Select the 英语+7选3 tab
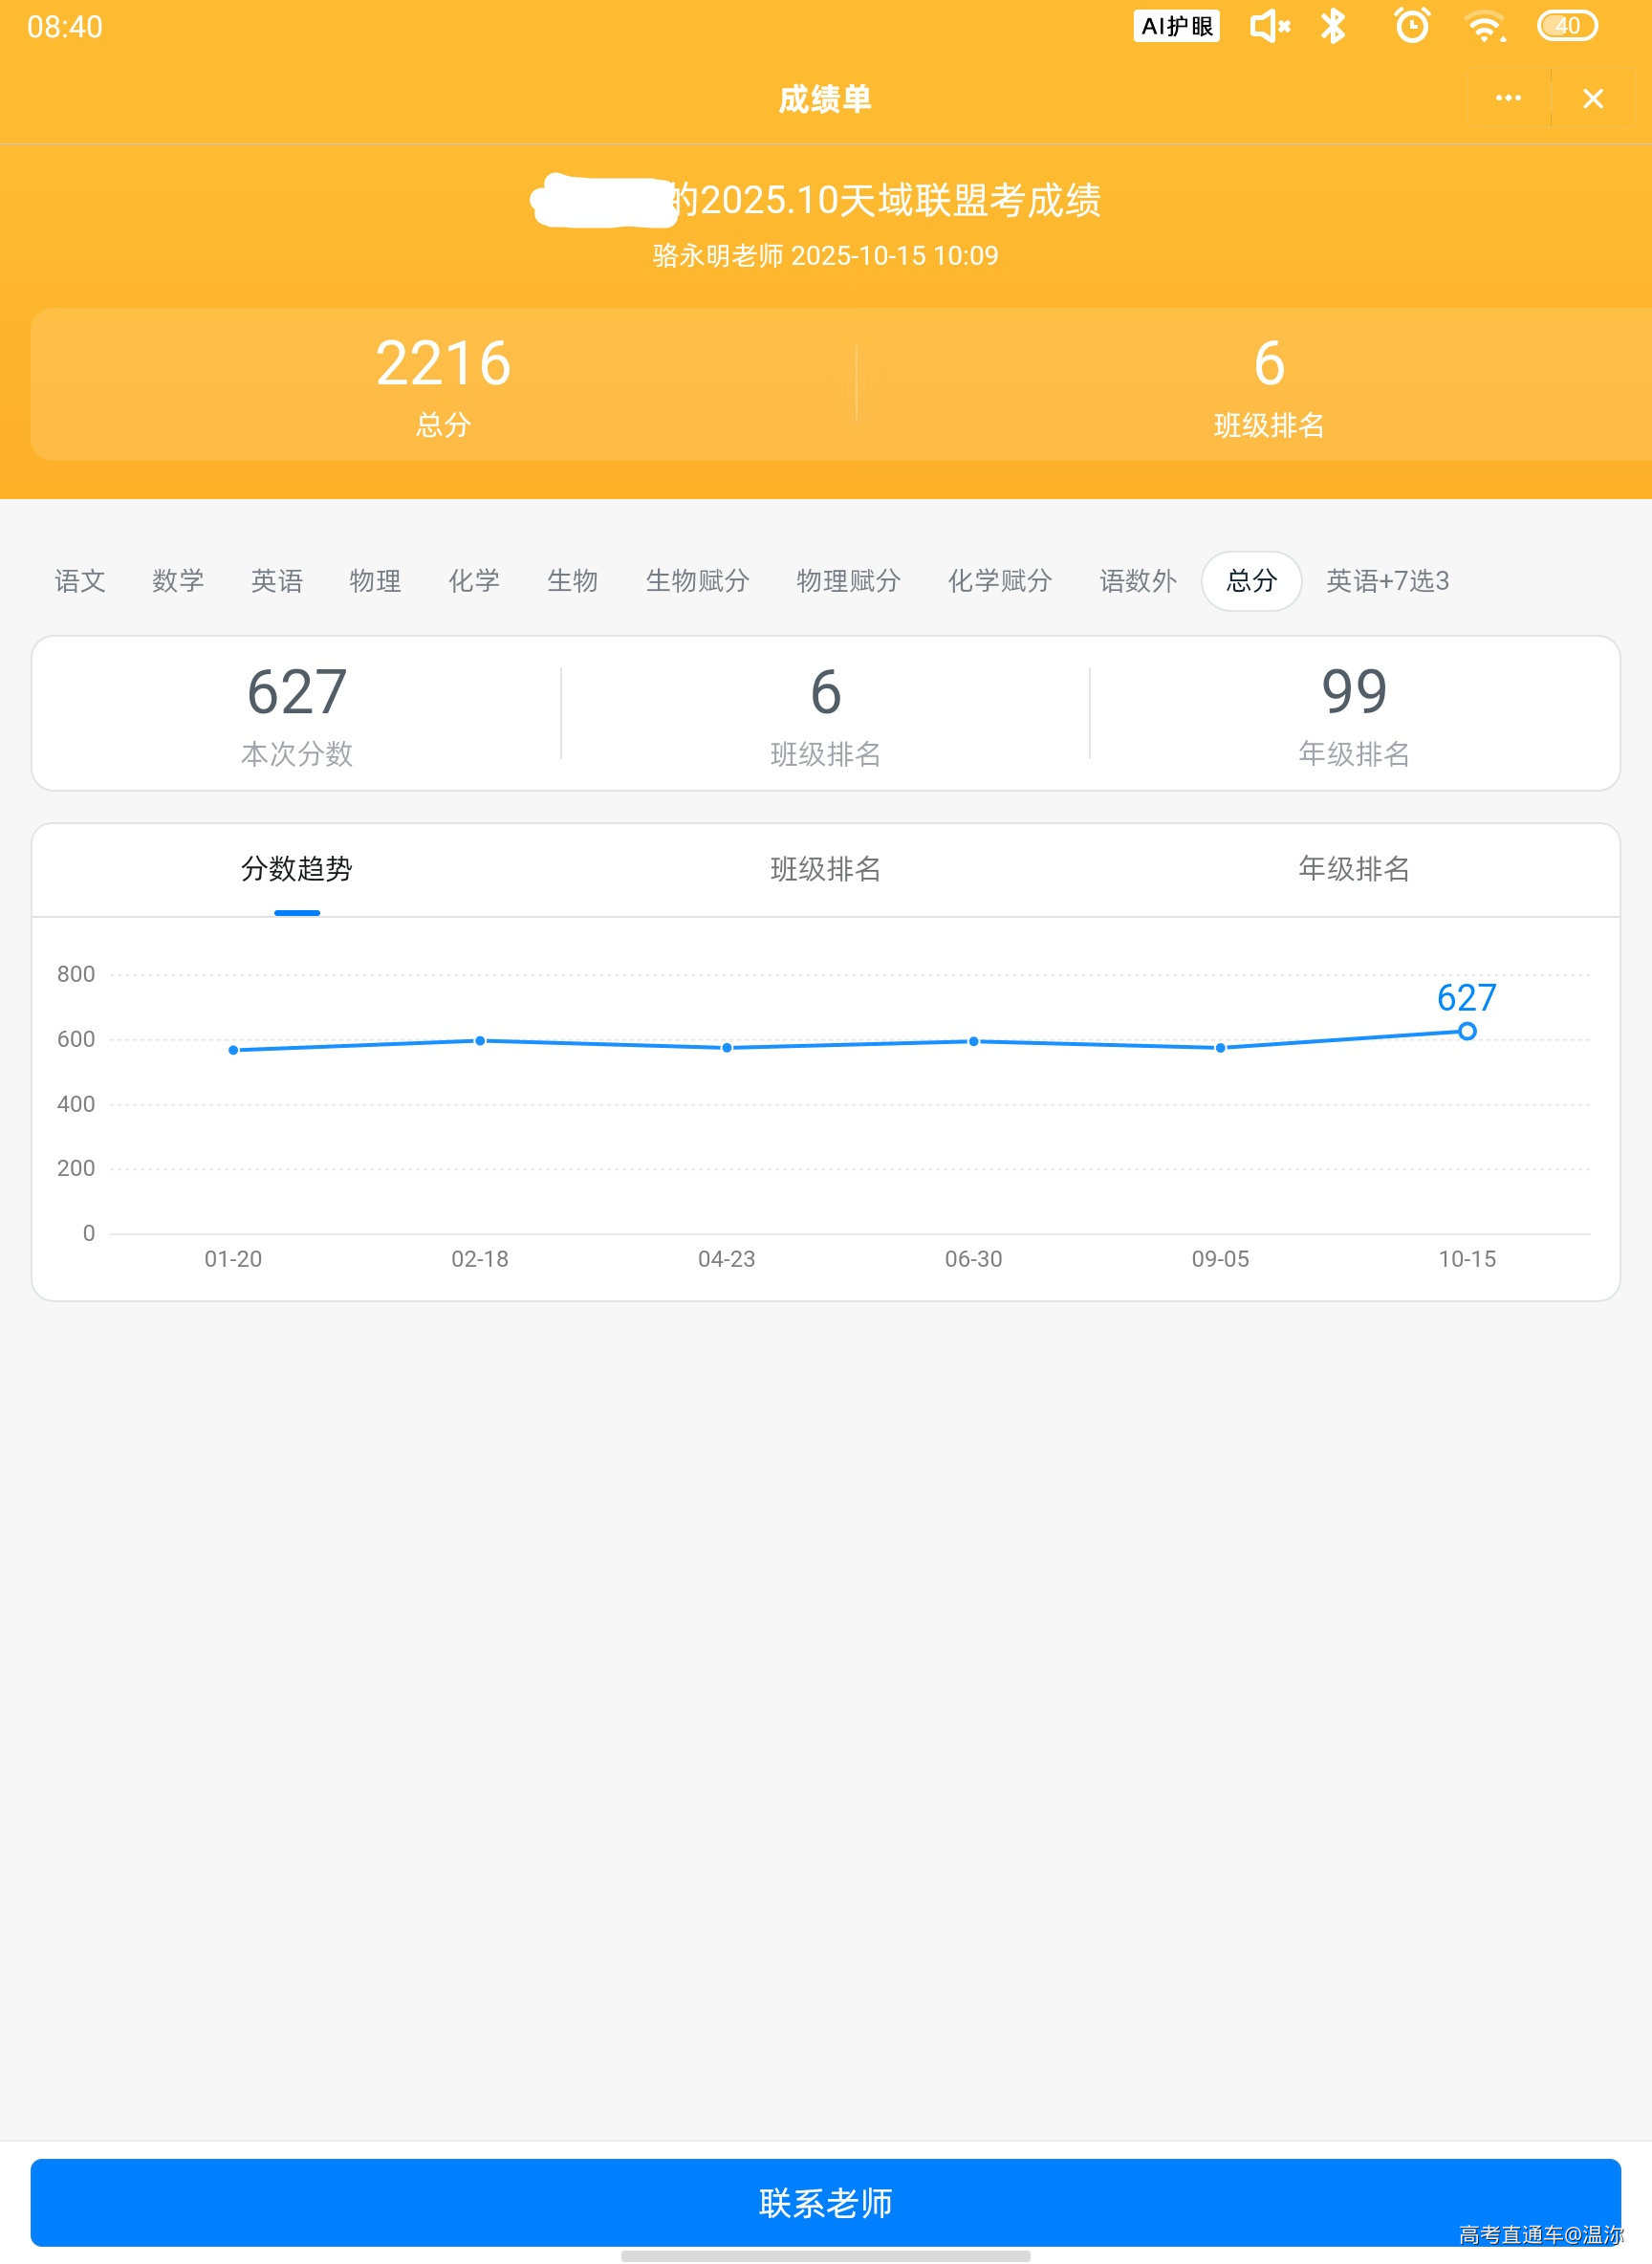This screenshot has width=1652, height=2264. tap(1387, 581)
